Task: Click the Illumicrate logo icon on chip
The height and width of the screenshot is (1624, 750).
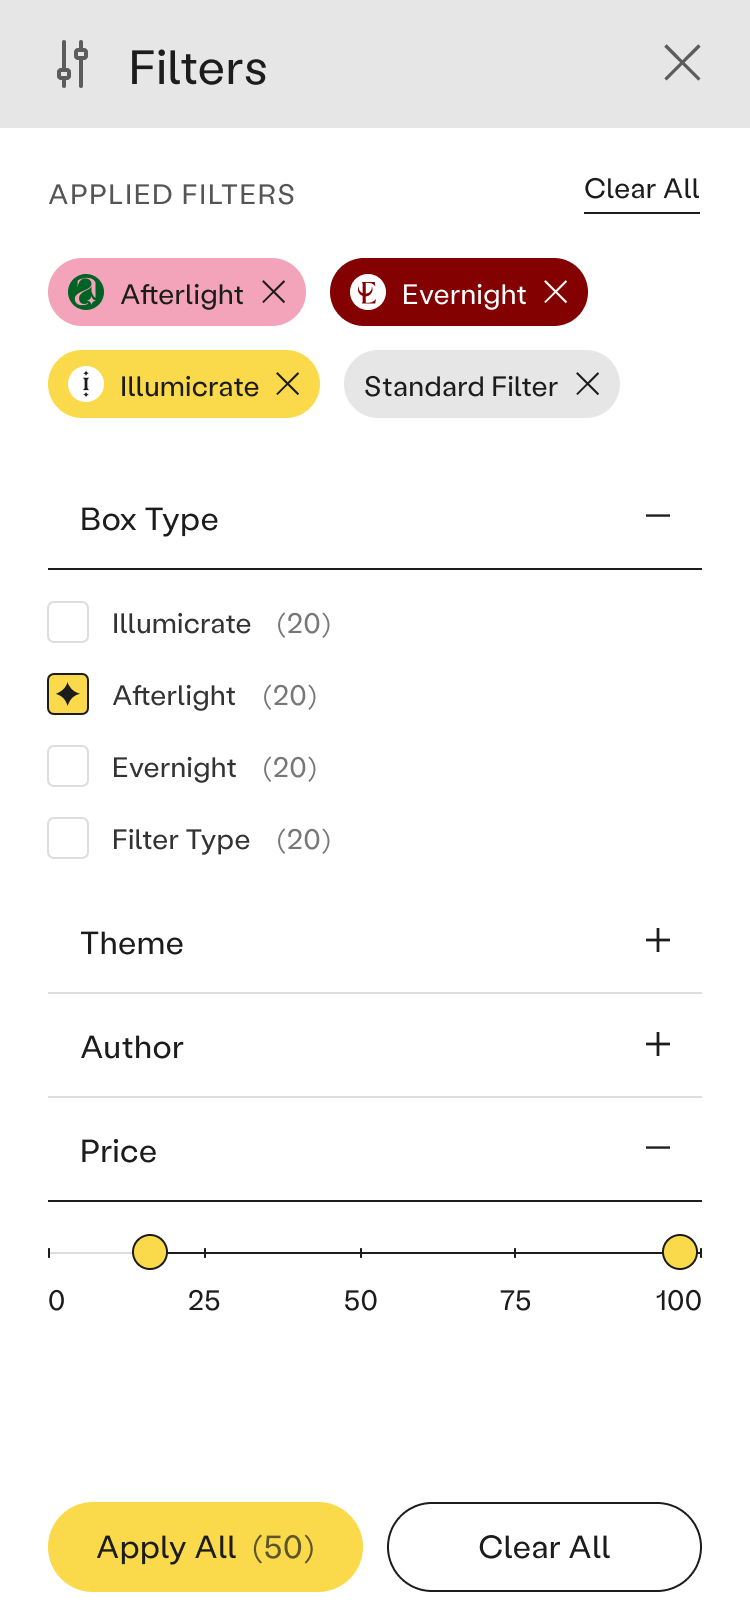Action: [x=86, y=384]
